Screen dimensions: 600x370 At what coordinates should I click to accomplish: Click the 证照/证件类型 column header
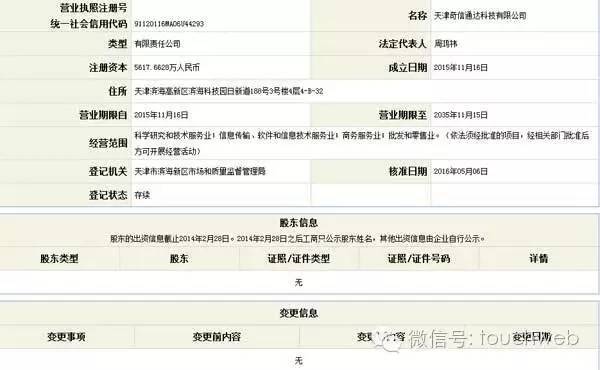[x=299, y=259]
